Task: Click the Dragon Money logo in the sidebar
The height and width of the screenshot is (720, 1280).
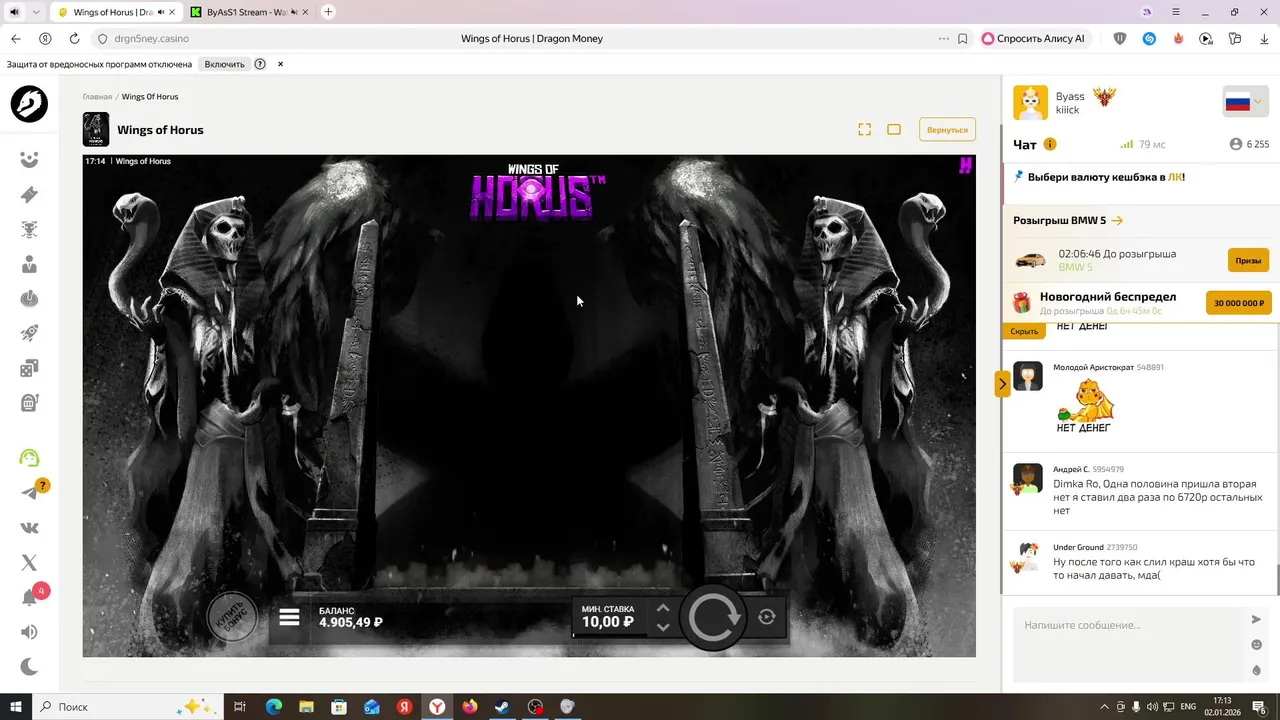Action: coord(29,104)
